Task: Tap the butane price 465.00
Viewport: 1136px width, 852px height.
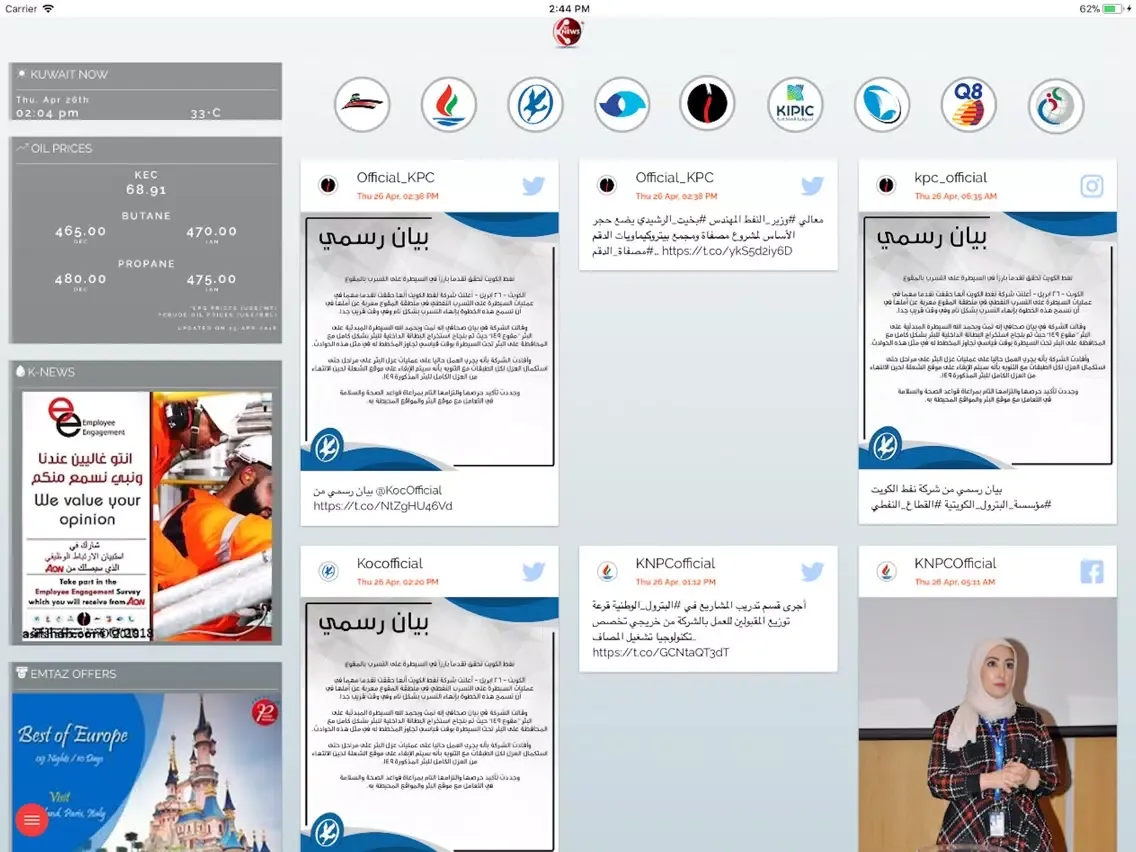Action: click(x=80, y=231)
